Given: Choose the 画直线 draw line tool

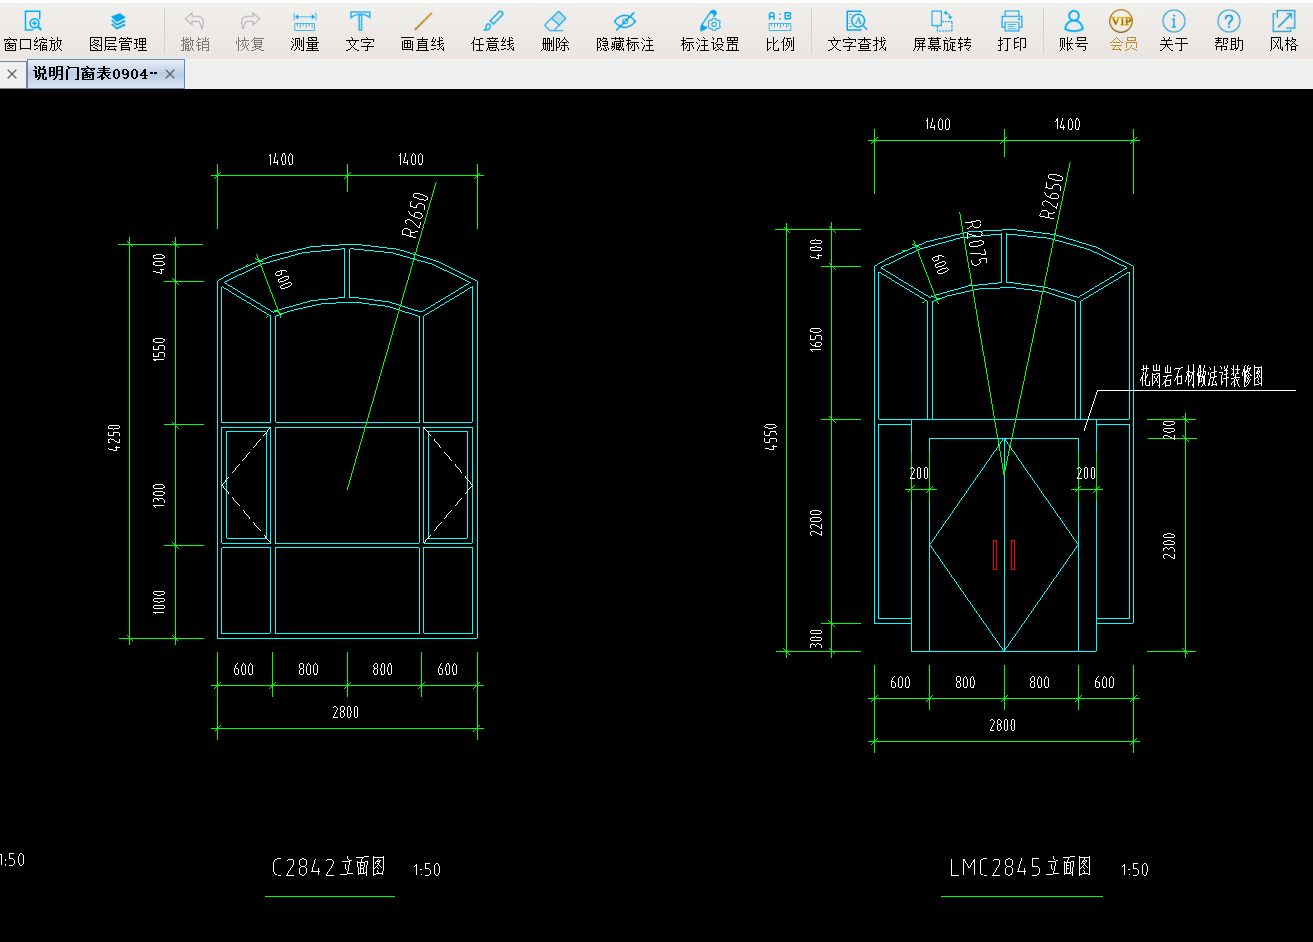Looking at the screenshot, I should (x=422, y=31).
